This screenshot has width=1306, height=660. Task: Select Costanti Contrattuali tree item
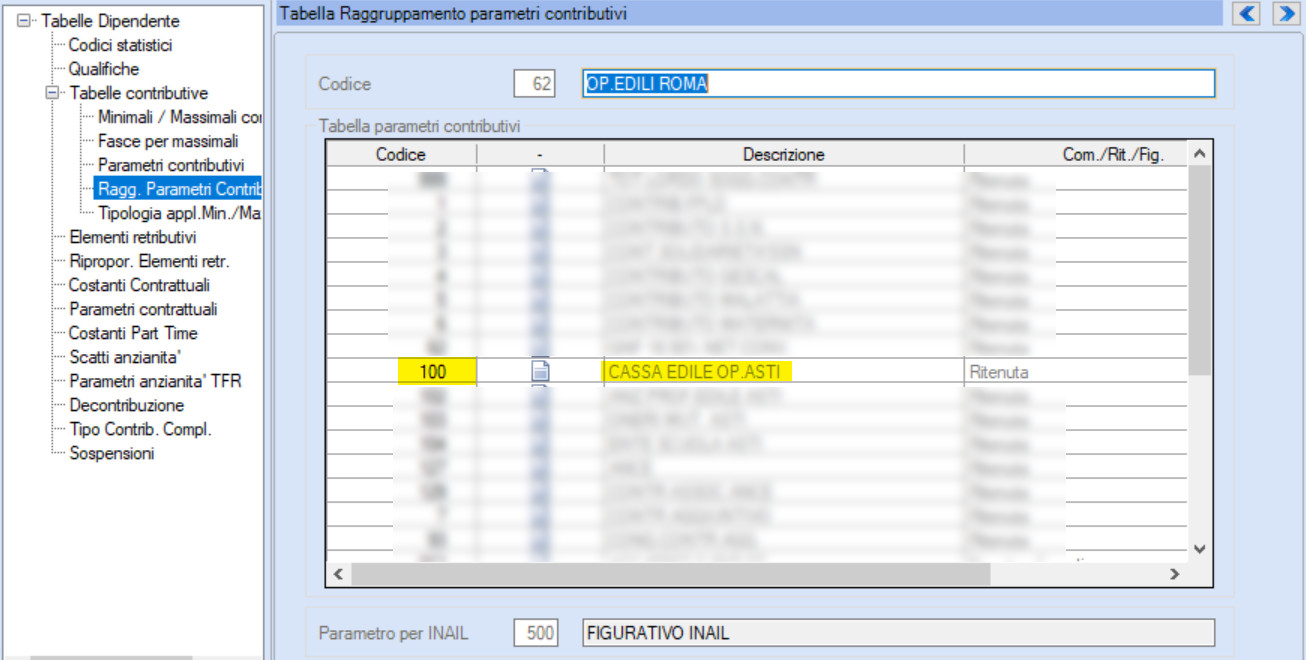(139, 285)
